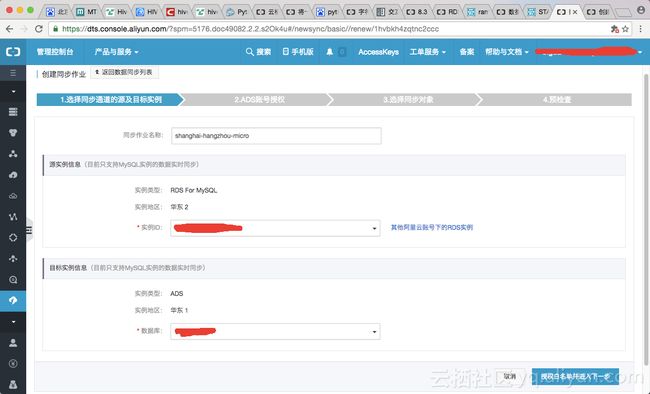Click the hamburger icon atop the sidebar
The image size is (650, 394).
point(13,73)
